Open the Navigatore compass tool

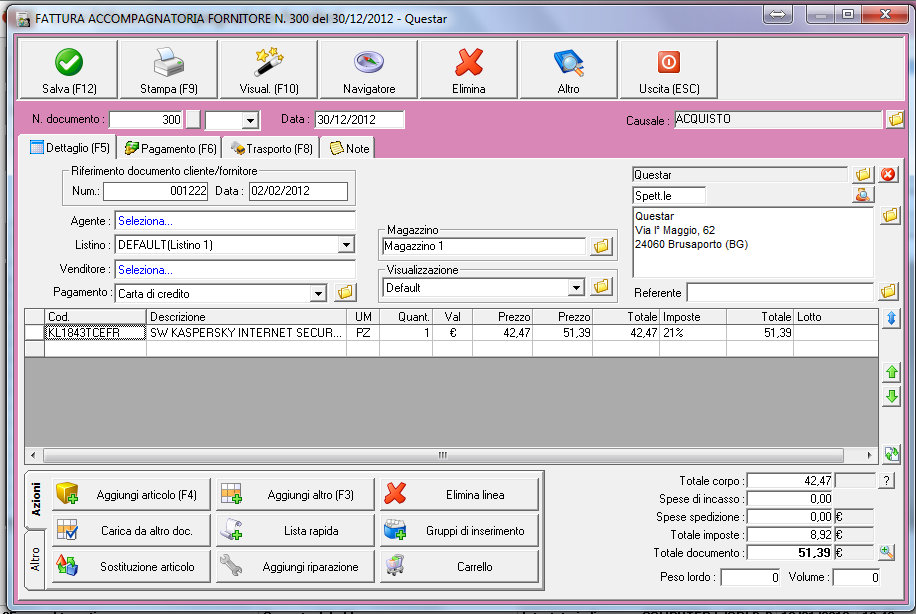(368, 71)
